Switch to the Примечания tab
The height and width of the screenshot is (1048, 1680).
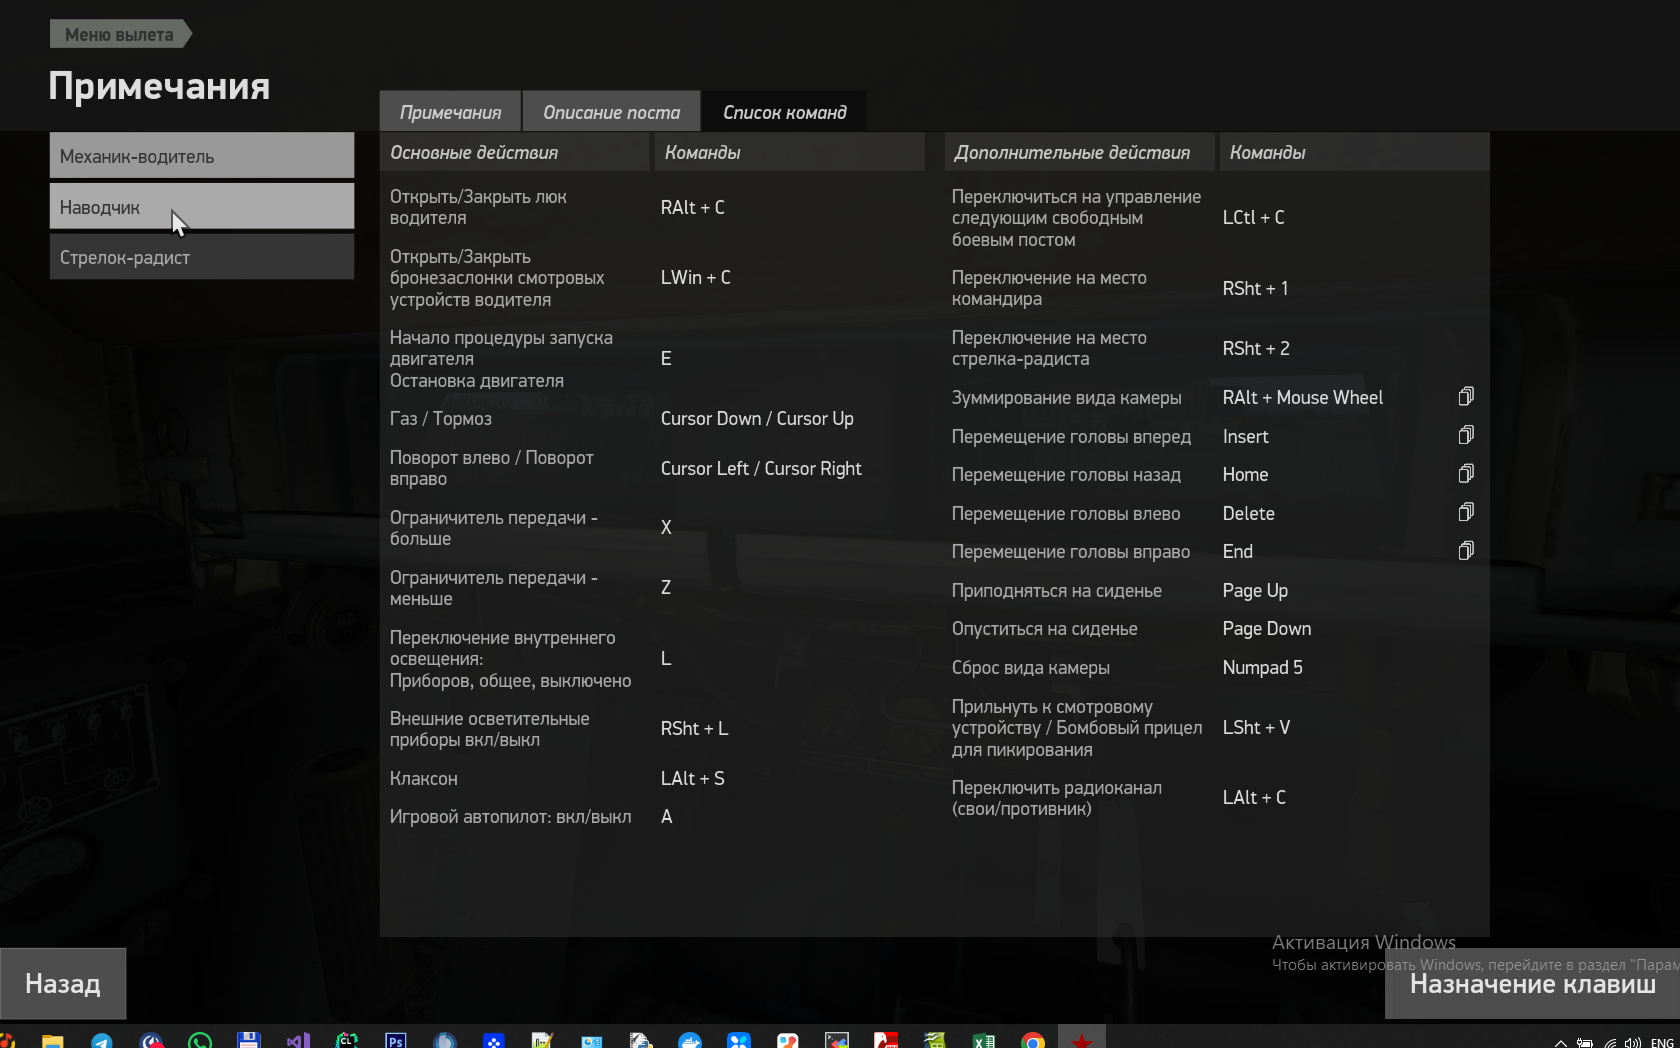(x=450, y=112)
